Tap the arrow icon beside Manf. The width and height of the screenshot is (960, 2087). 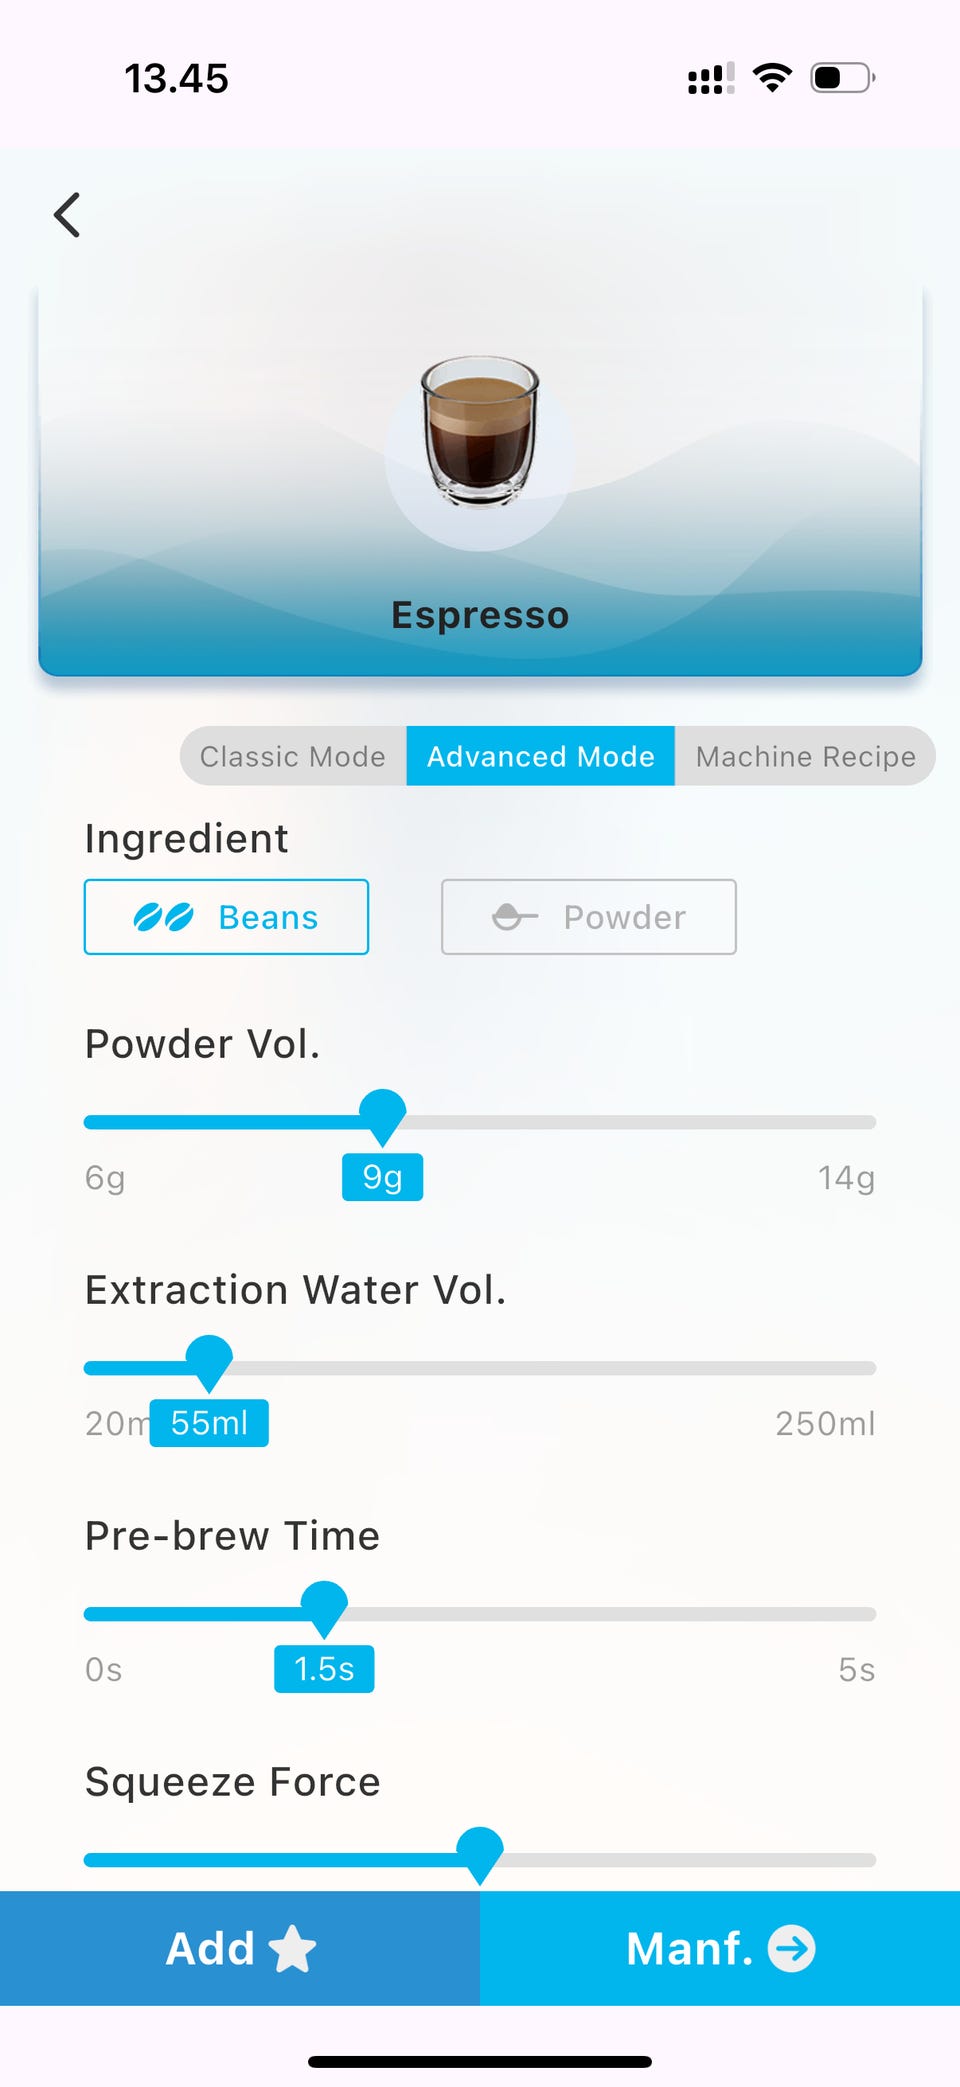(x=791, y=1948)
